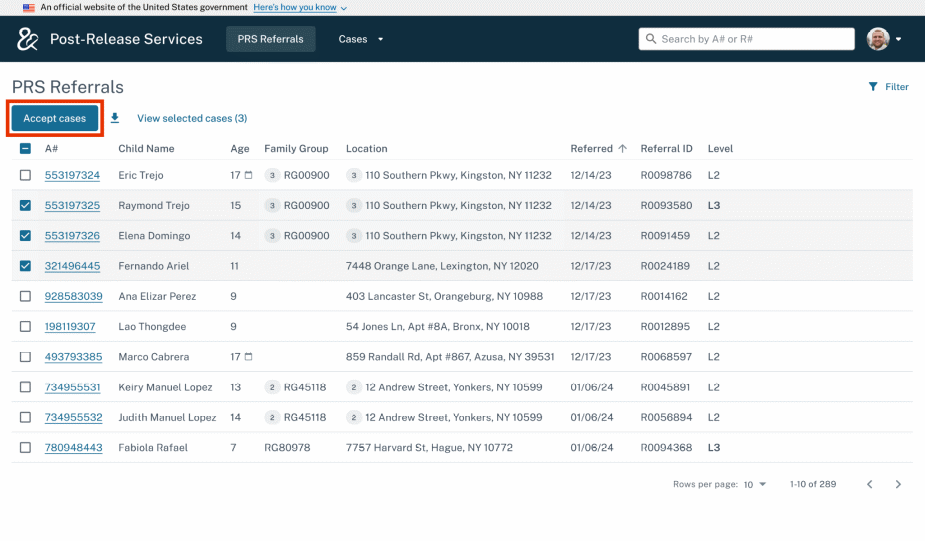Click the user avatar photo
Image resolution: width=925 pixels, height=541 pixels.
point(878,39)
